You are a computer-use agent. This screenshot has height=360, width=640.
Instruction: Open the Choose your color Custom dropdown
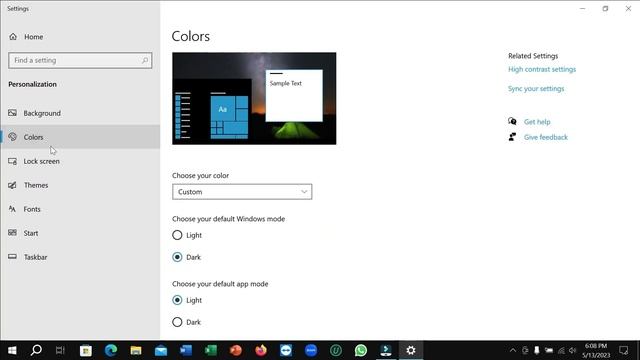click(x=242, y=192)
